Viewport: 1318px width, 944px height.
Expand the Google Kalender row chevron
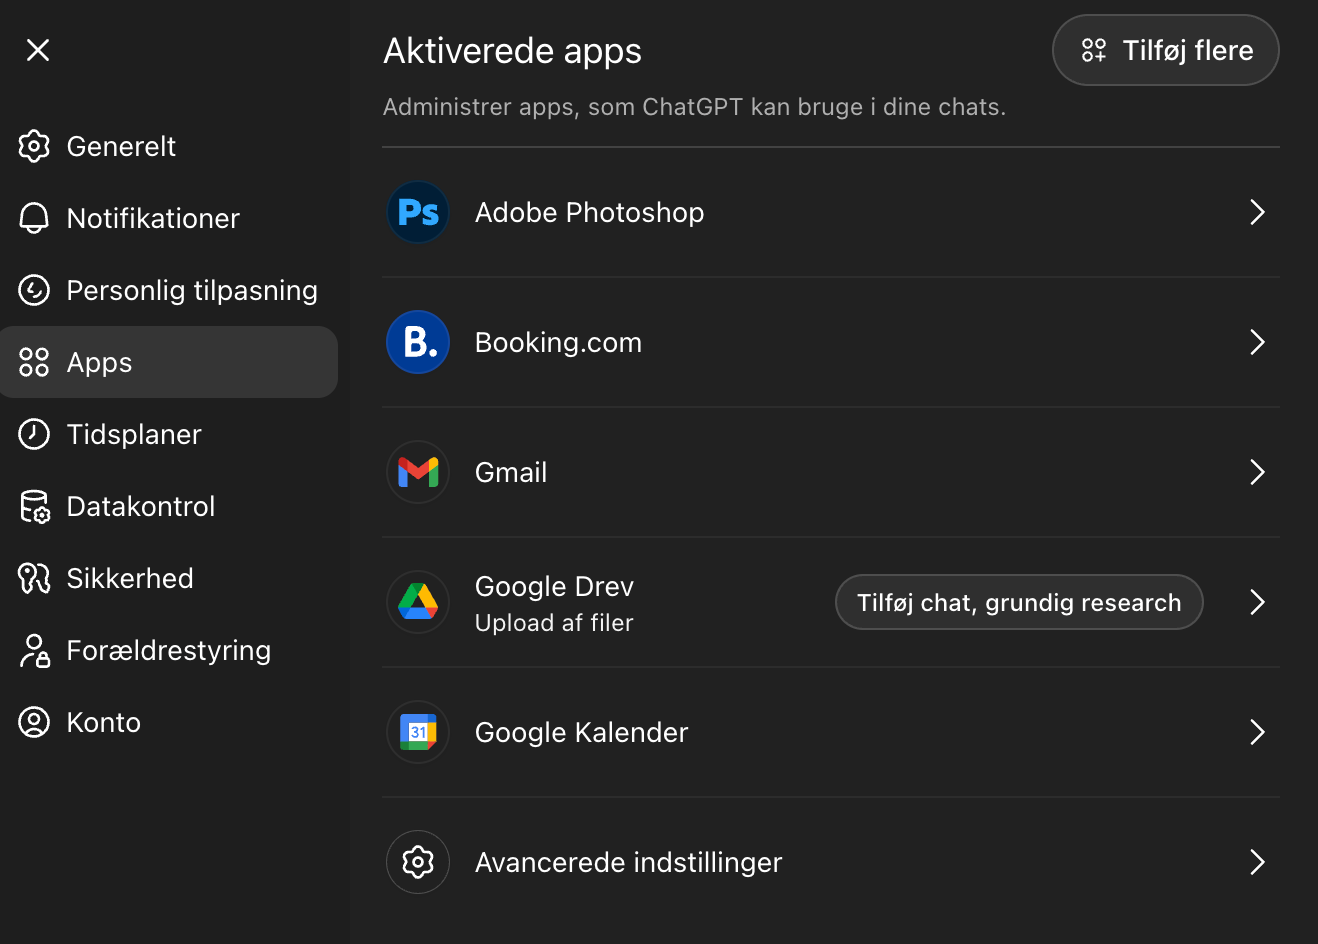1257,732
